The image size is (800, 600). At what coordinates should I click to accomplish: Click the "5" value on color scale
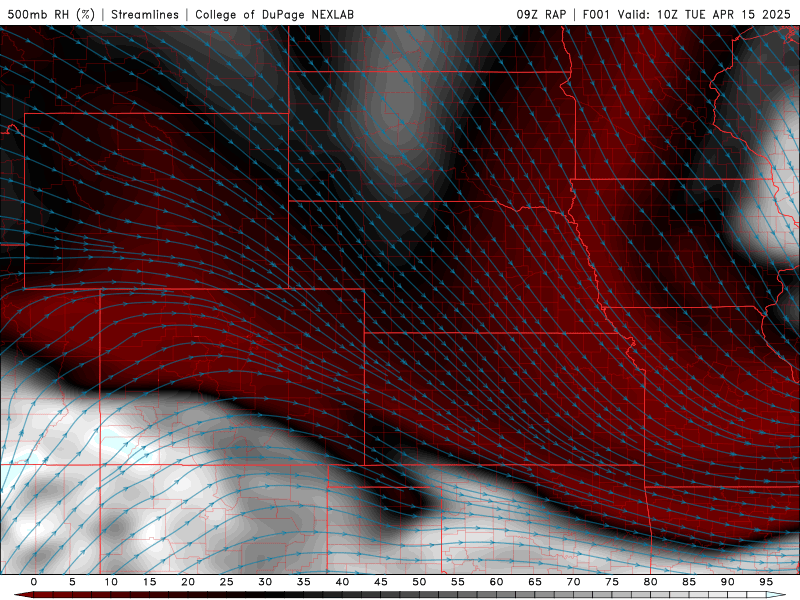coord(72,582)
